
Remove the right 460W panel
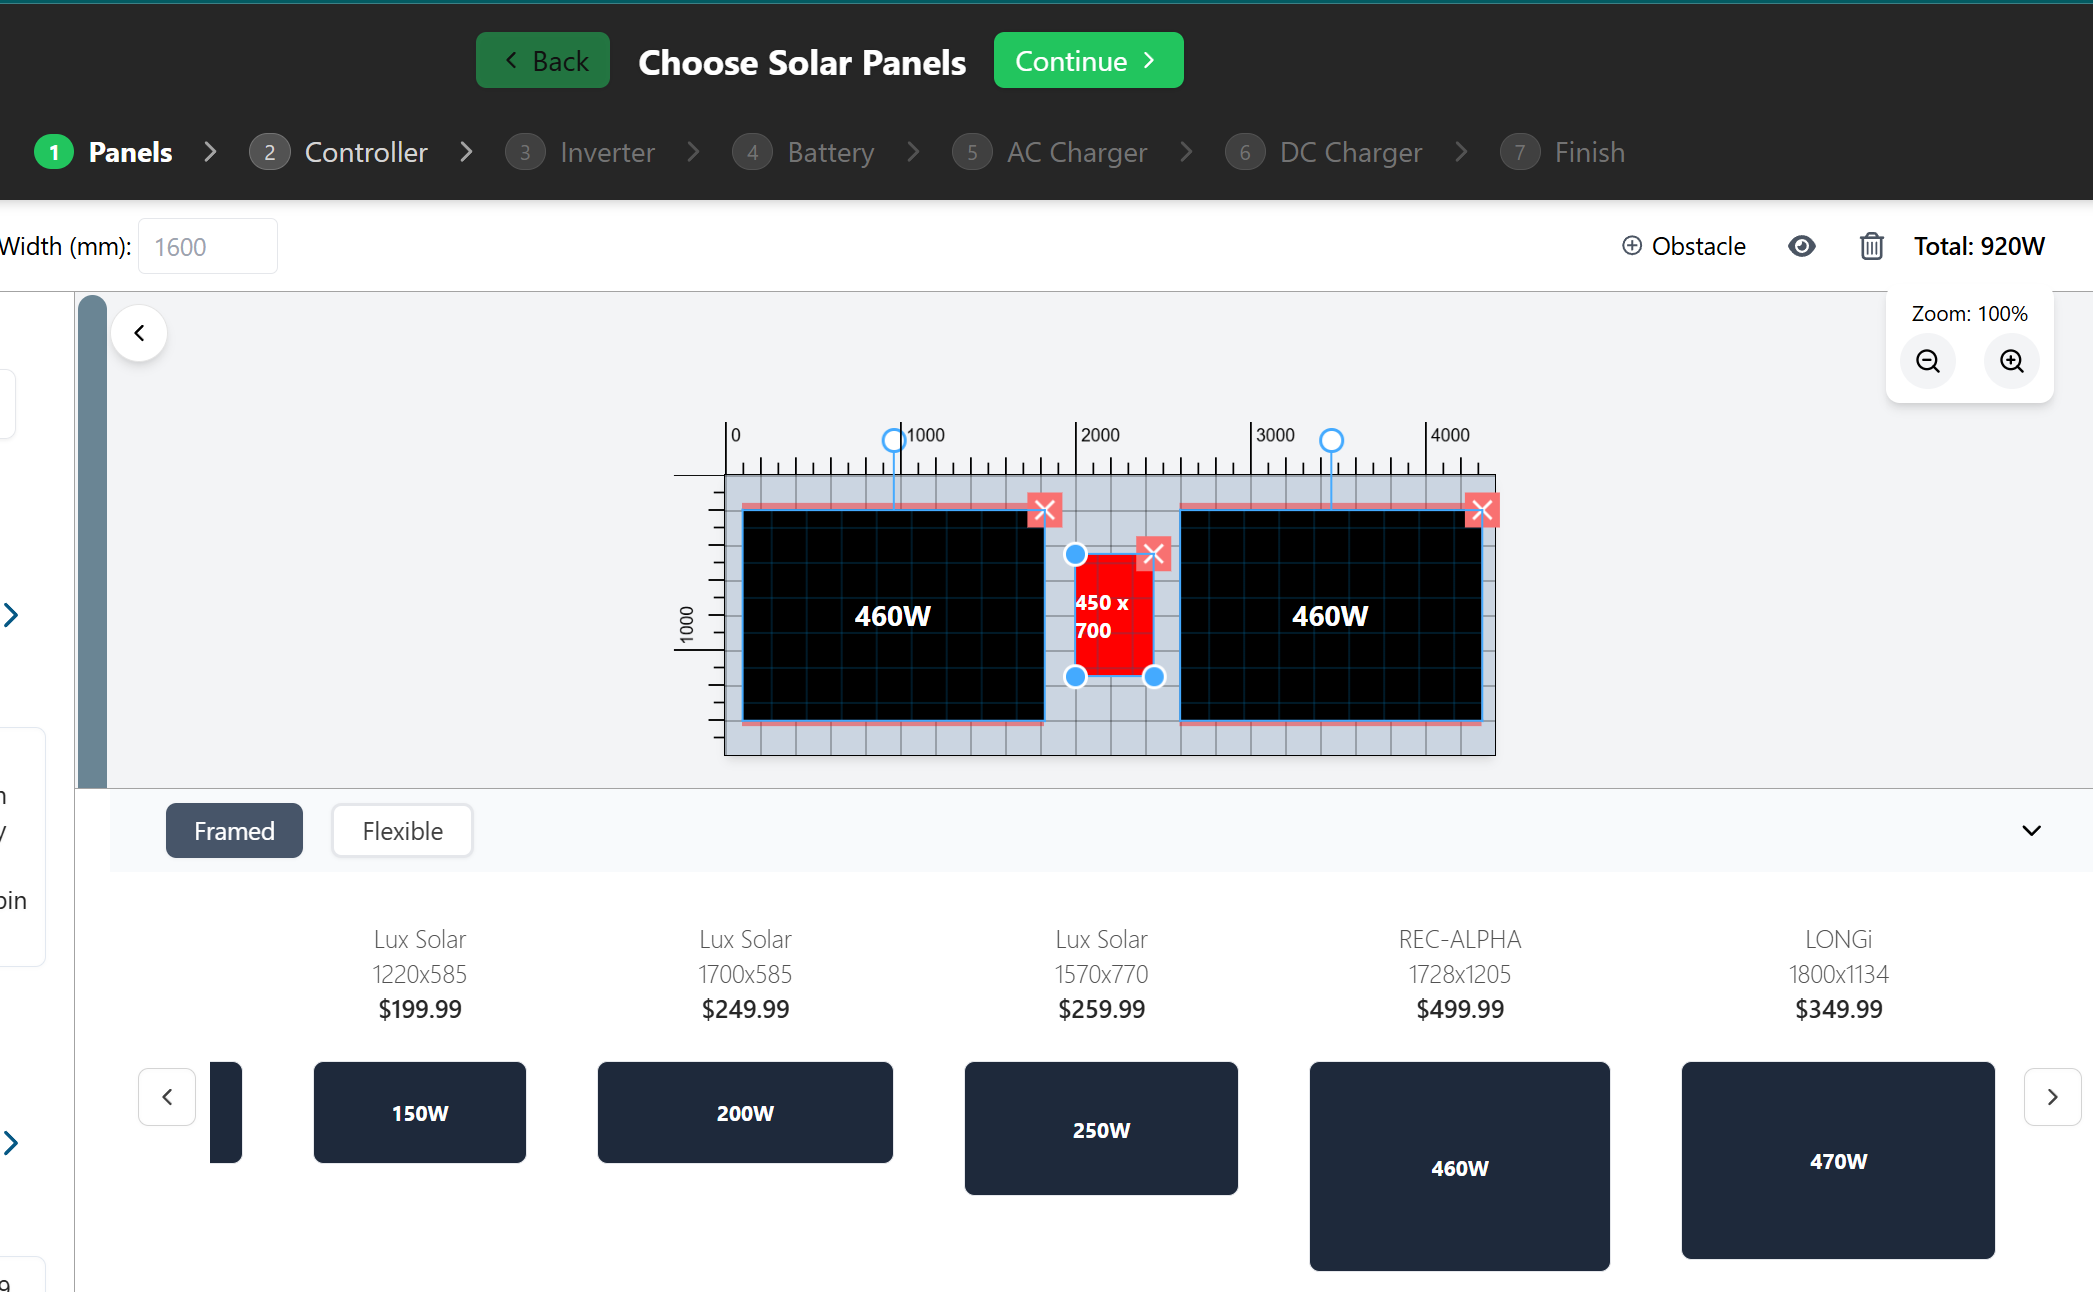pos(1481,511)
